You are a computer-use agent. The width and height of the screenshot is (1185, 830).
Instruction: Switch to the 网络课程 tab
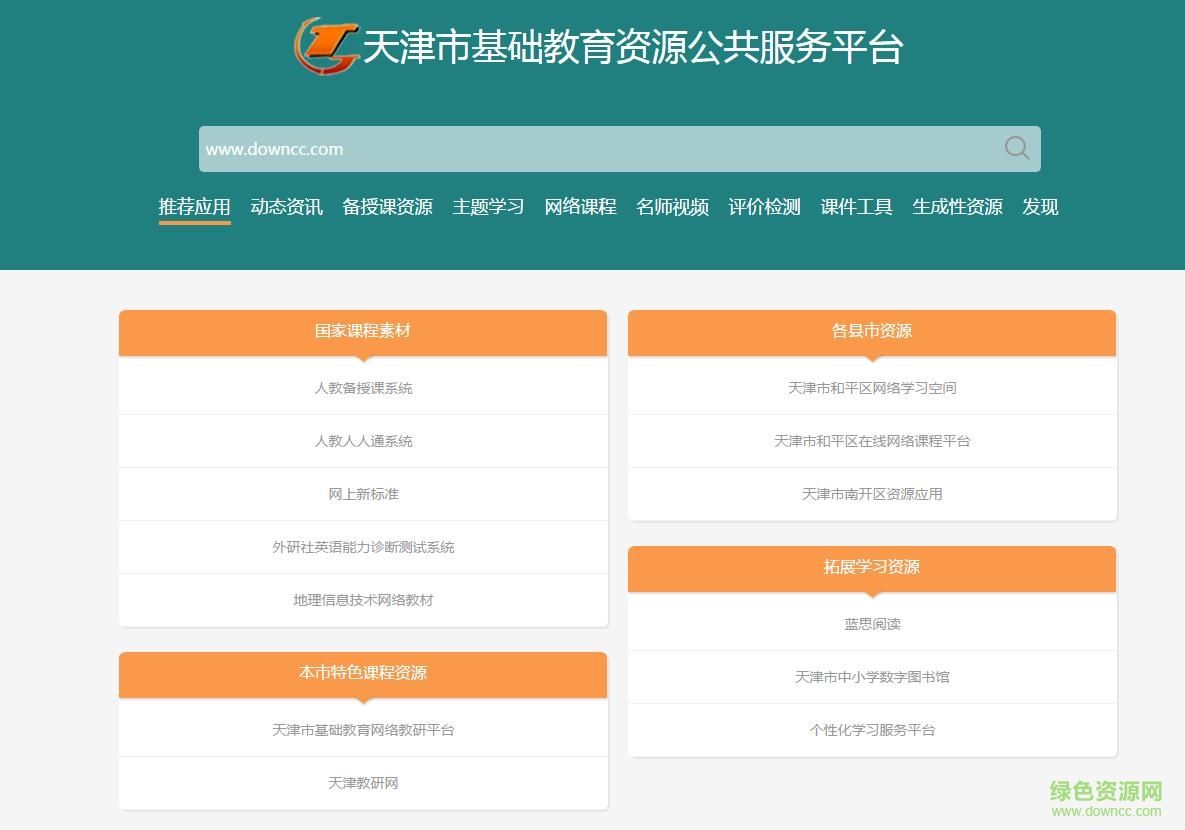coord(580,207)
